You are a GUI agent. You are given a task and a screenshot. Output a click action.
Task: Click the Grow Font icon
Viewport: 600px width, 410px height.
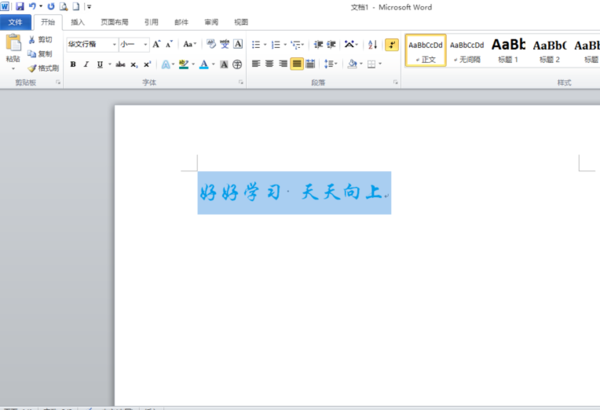[157, 44]
